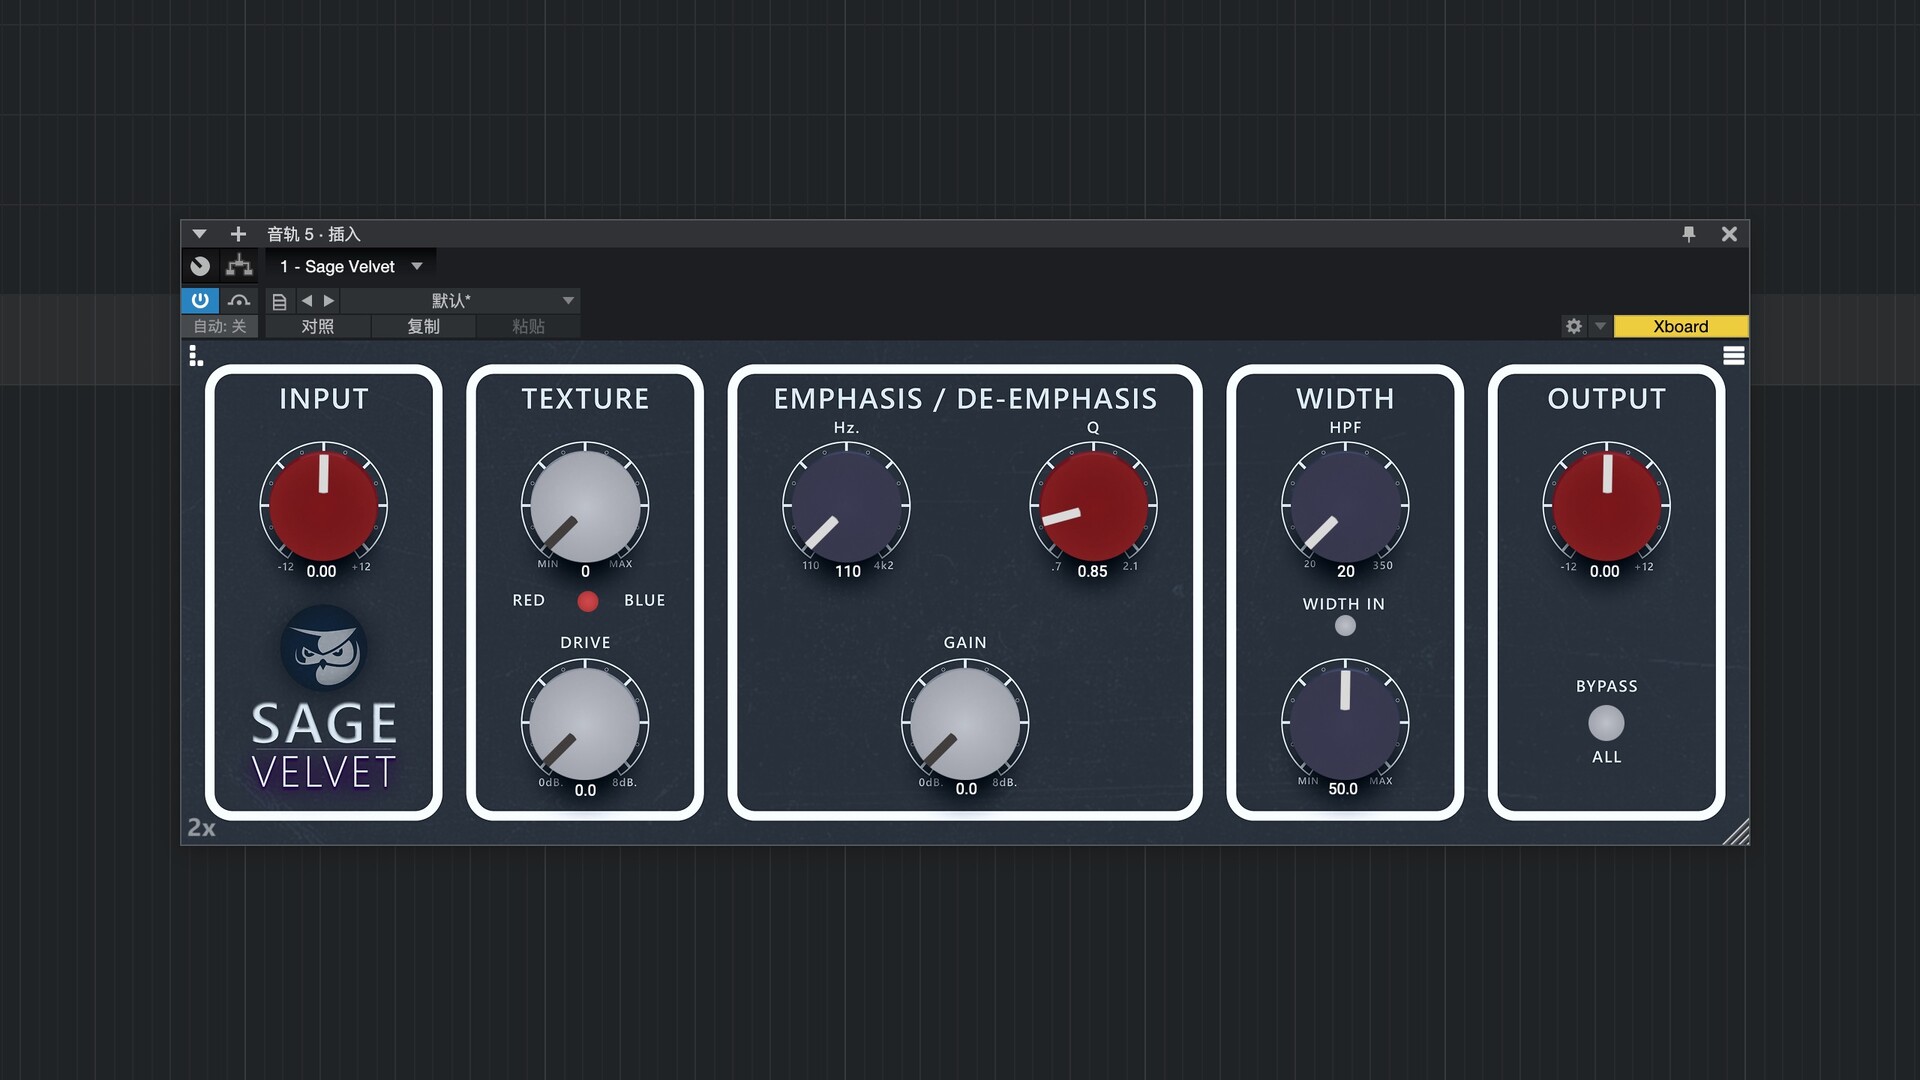
Task: Switch to the Xboard tab
Action: 1681,326
